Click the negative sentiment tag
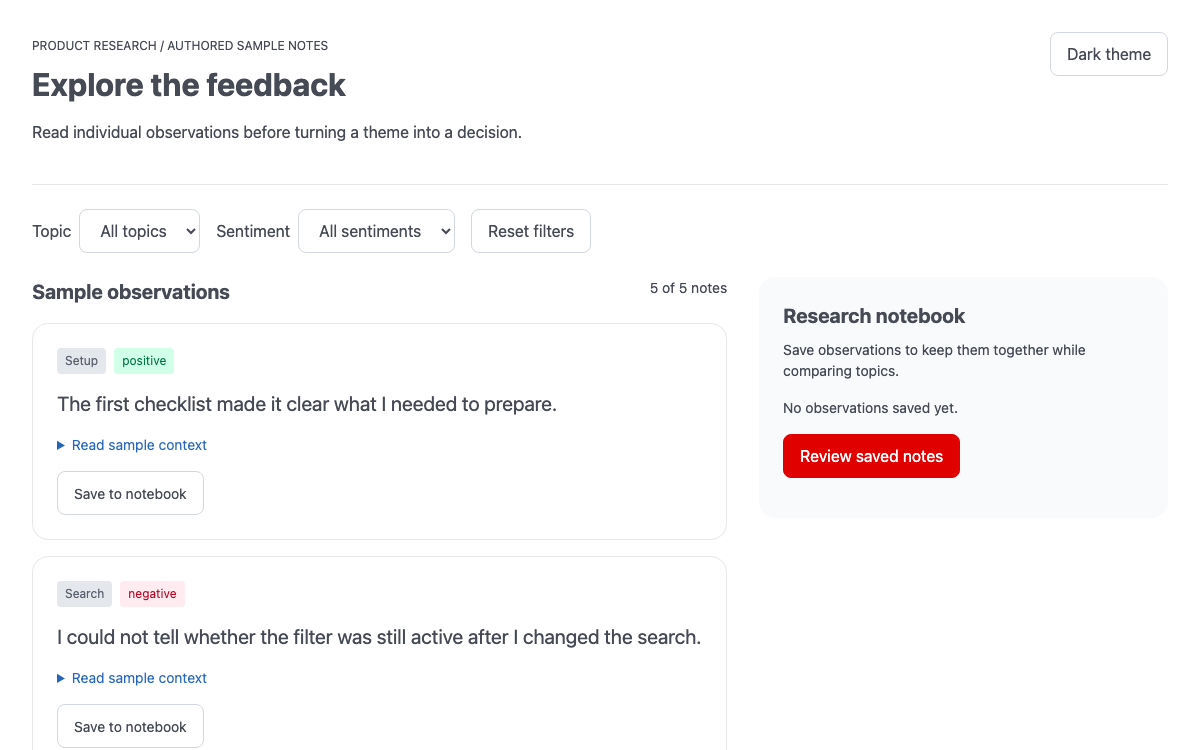Screen dimensions: 1200x750 pos(152,594)
